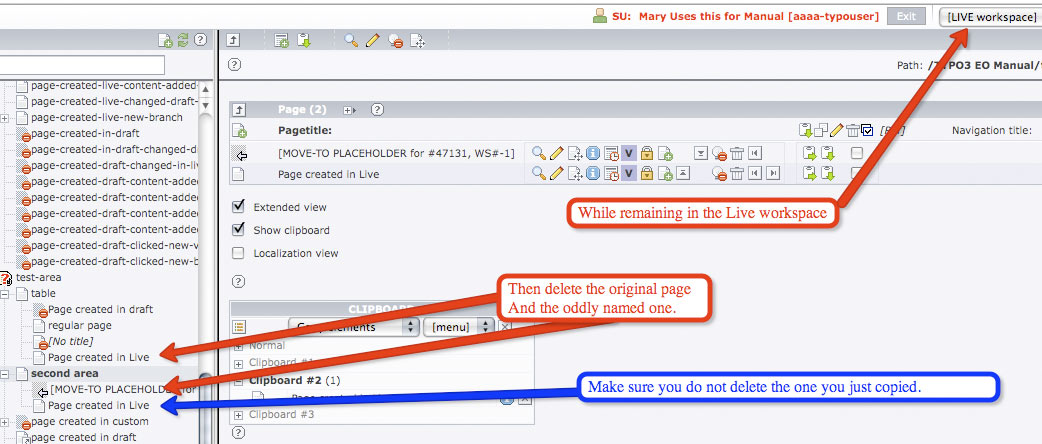
Task: Open the clipboard [menu] dropdown
Action: tap(459, 327)
